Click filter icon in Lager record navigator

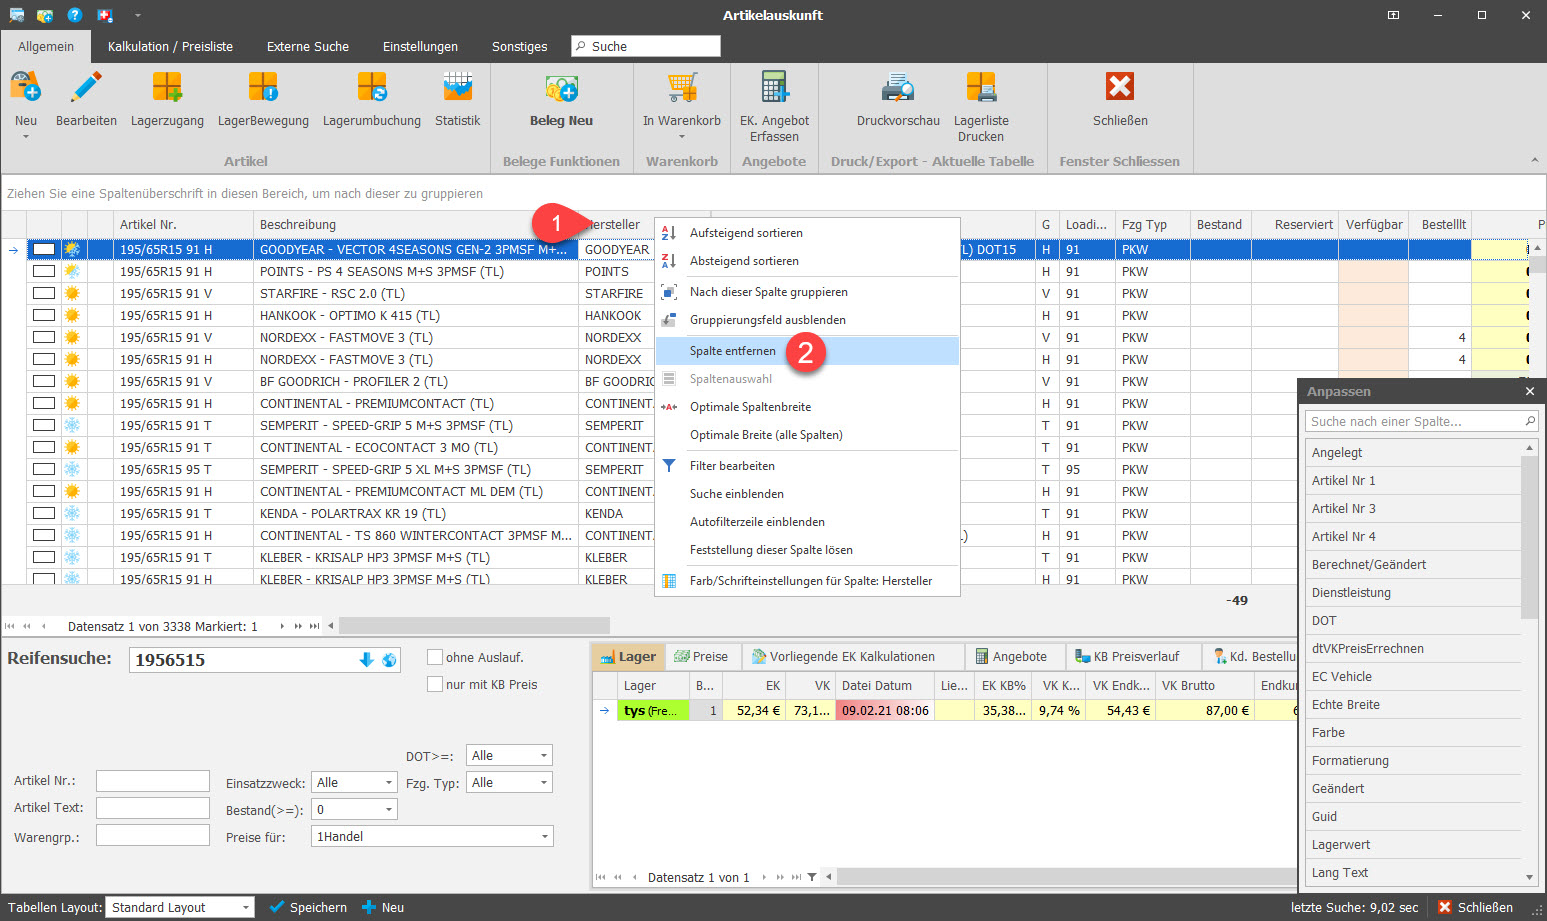click(812, 877)
